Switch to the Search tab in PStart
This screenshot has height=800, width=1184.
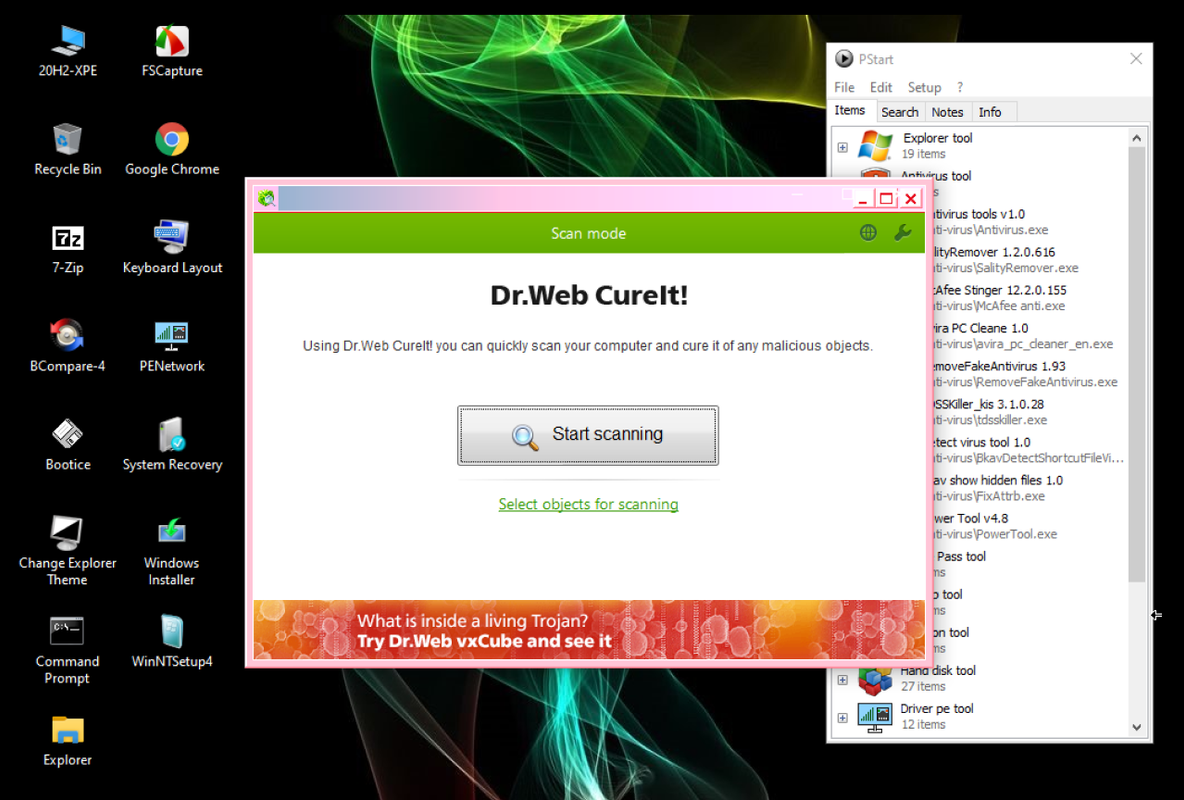pyautogui.click(x=900, y=112)
